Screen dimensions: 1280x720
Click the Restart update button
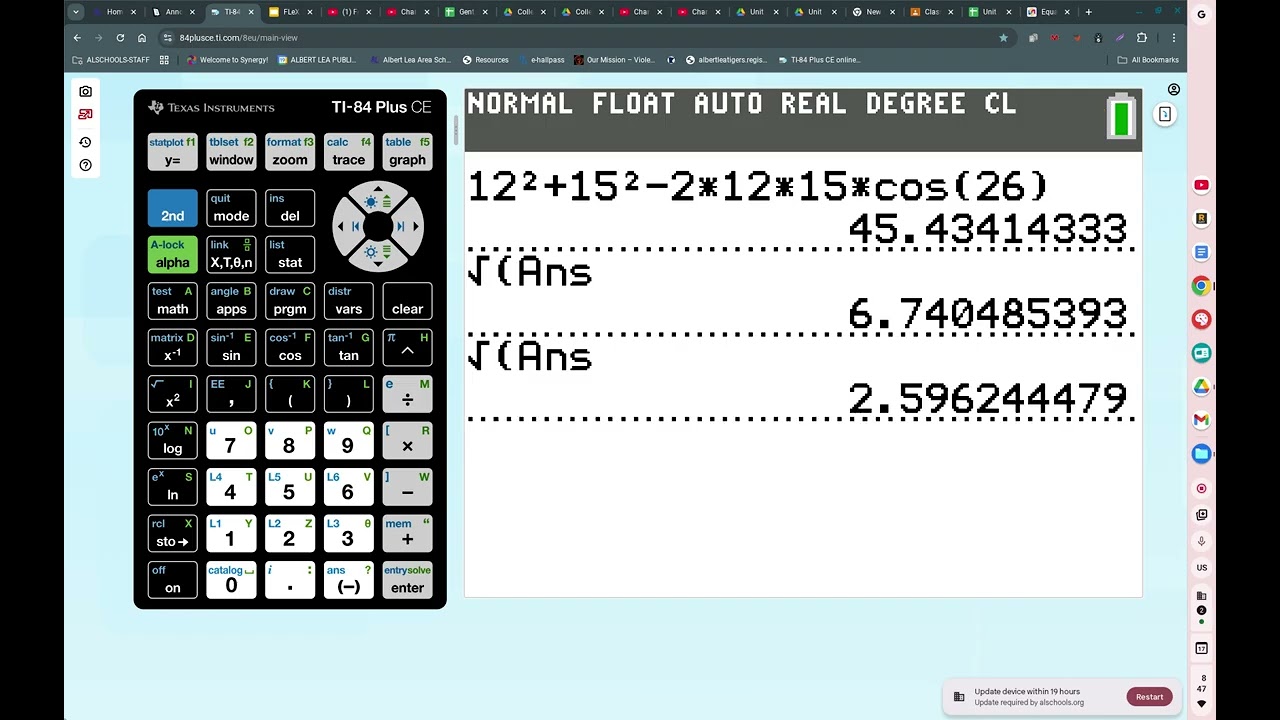pos(1149,697)
